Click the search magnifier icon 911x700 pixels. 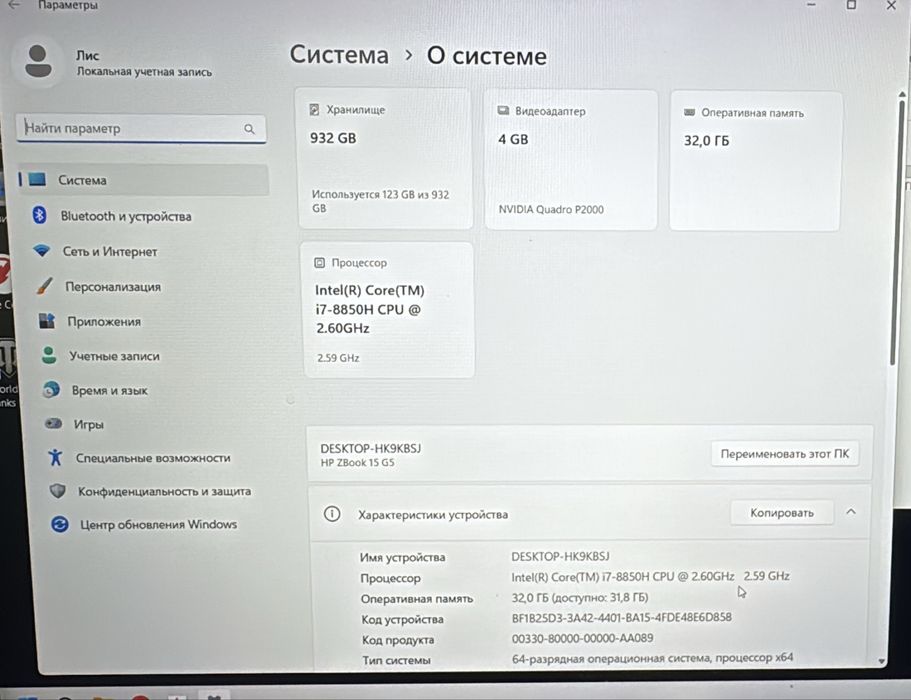[x=249, y=129]
